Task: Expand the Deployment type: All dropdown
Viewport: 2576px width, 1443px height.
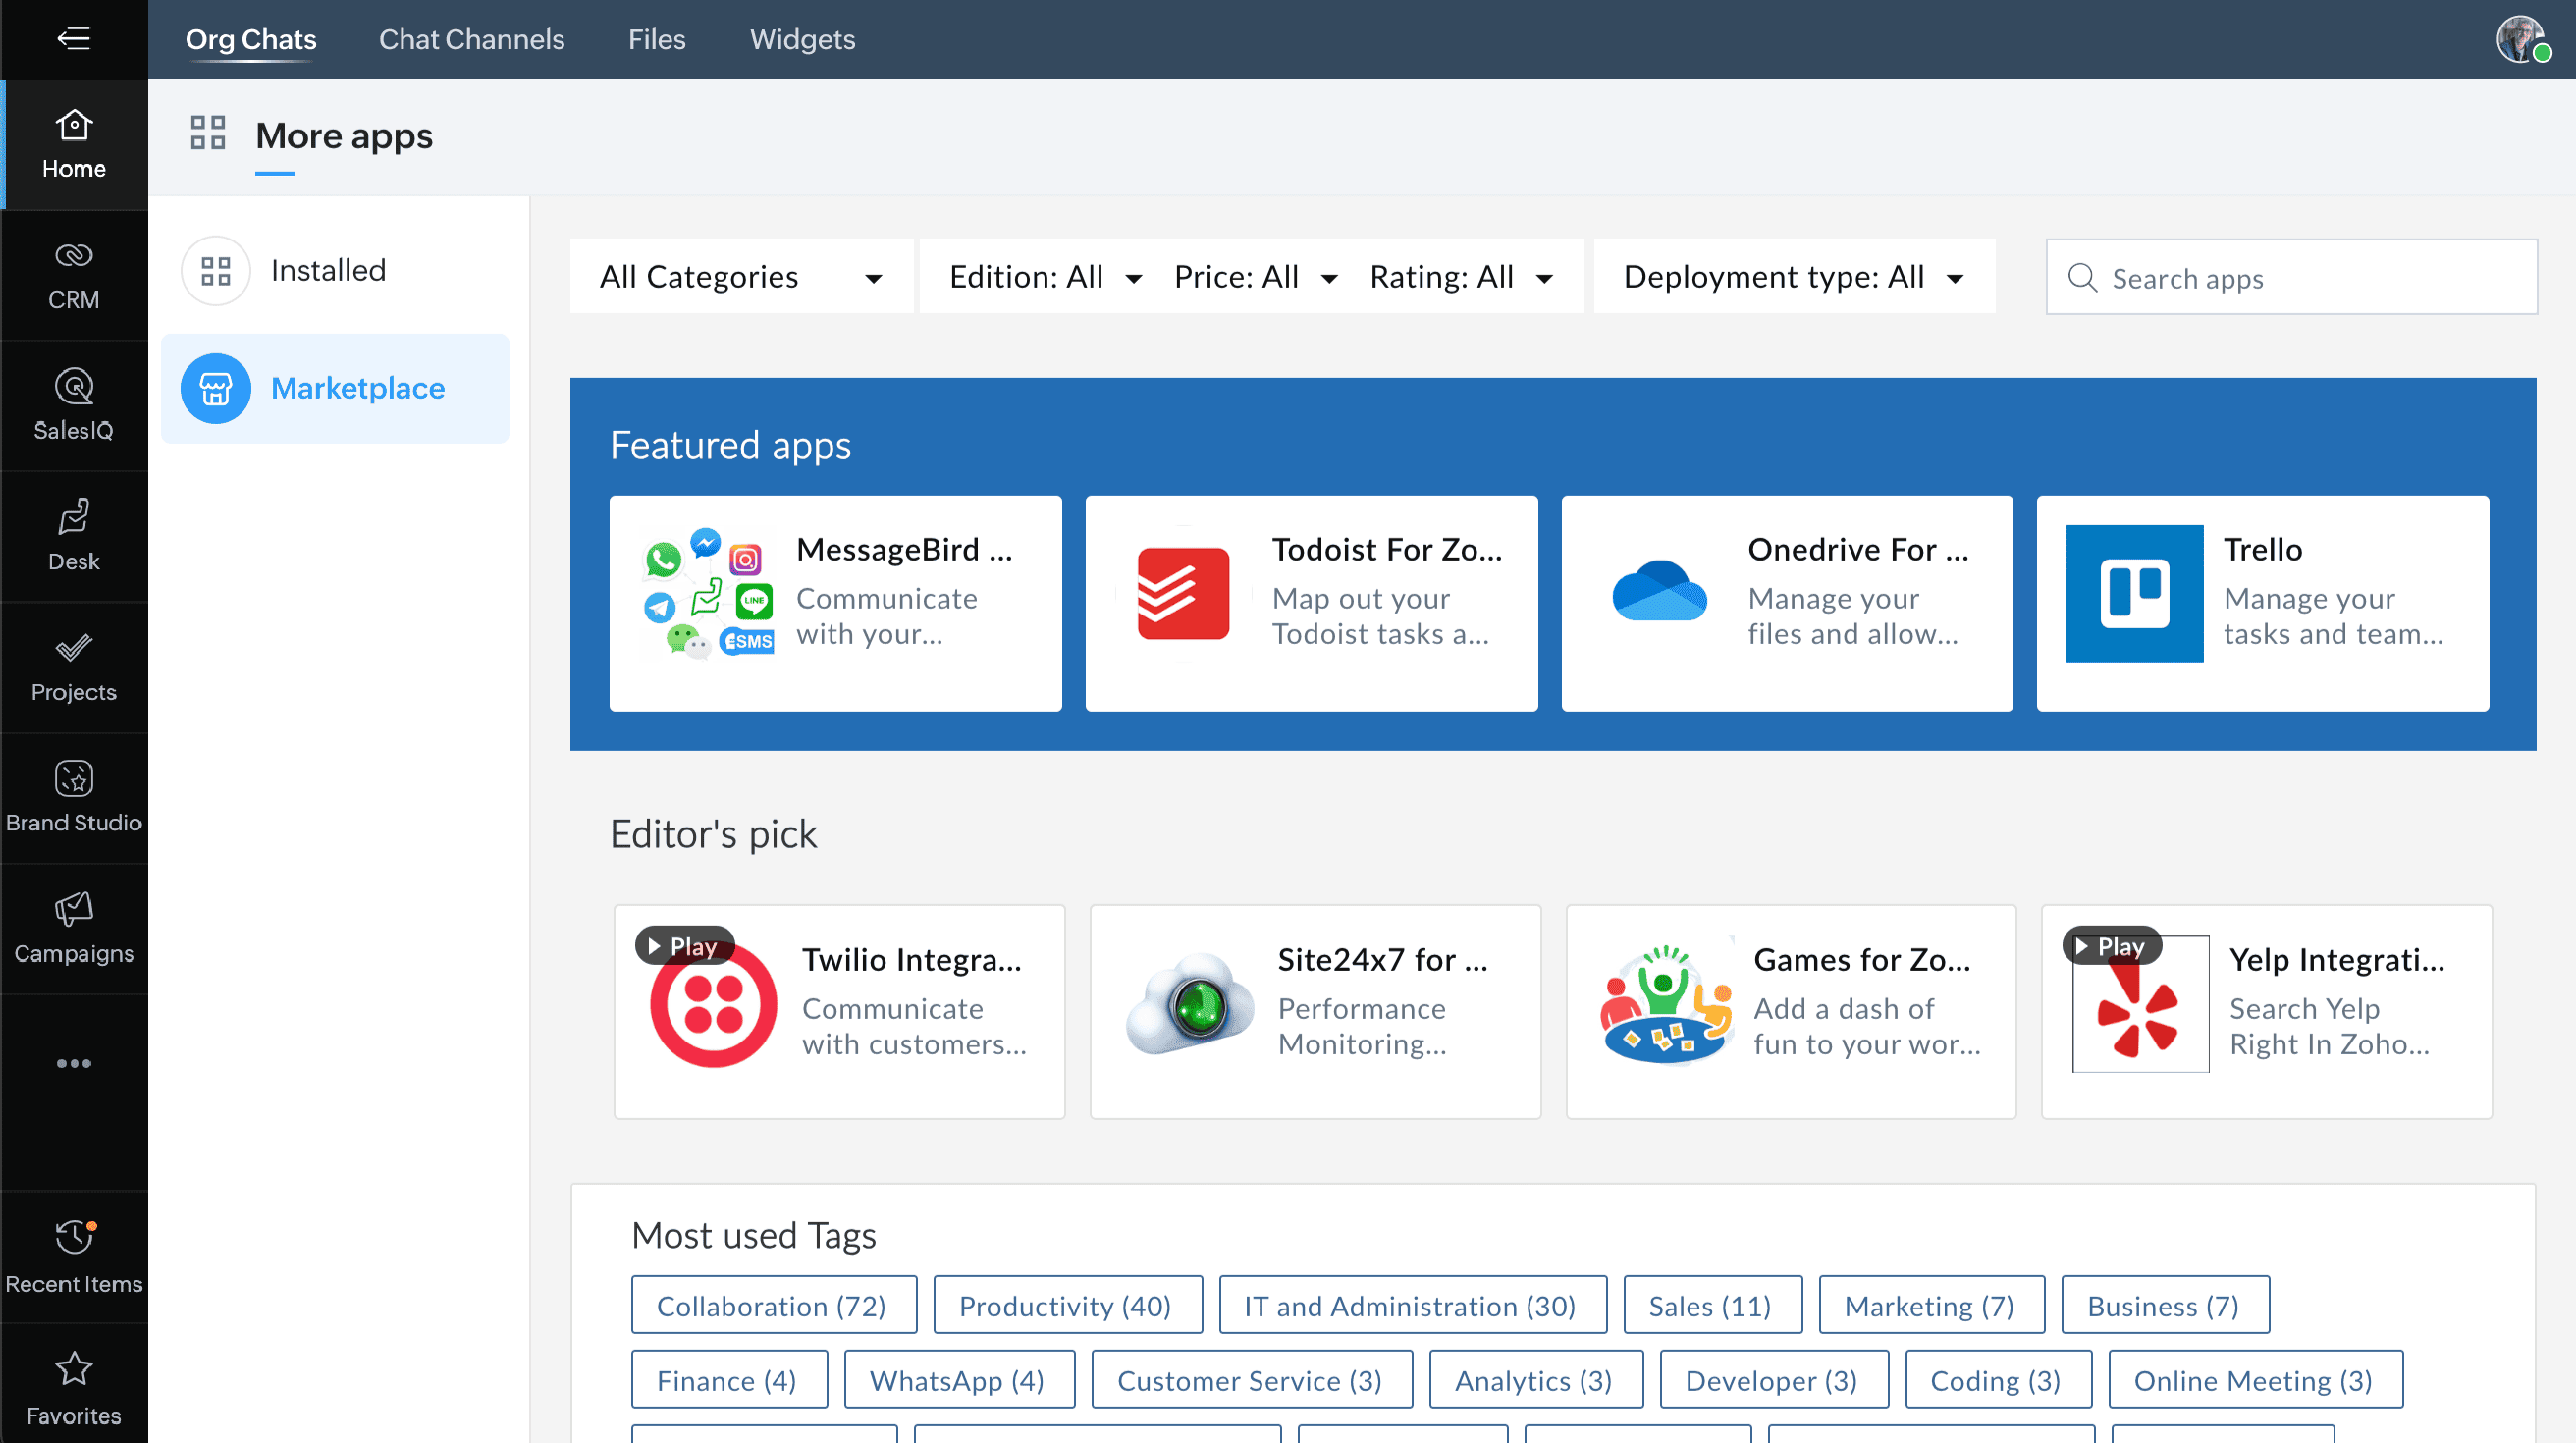Action: [1793, 277]
